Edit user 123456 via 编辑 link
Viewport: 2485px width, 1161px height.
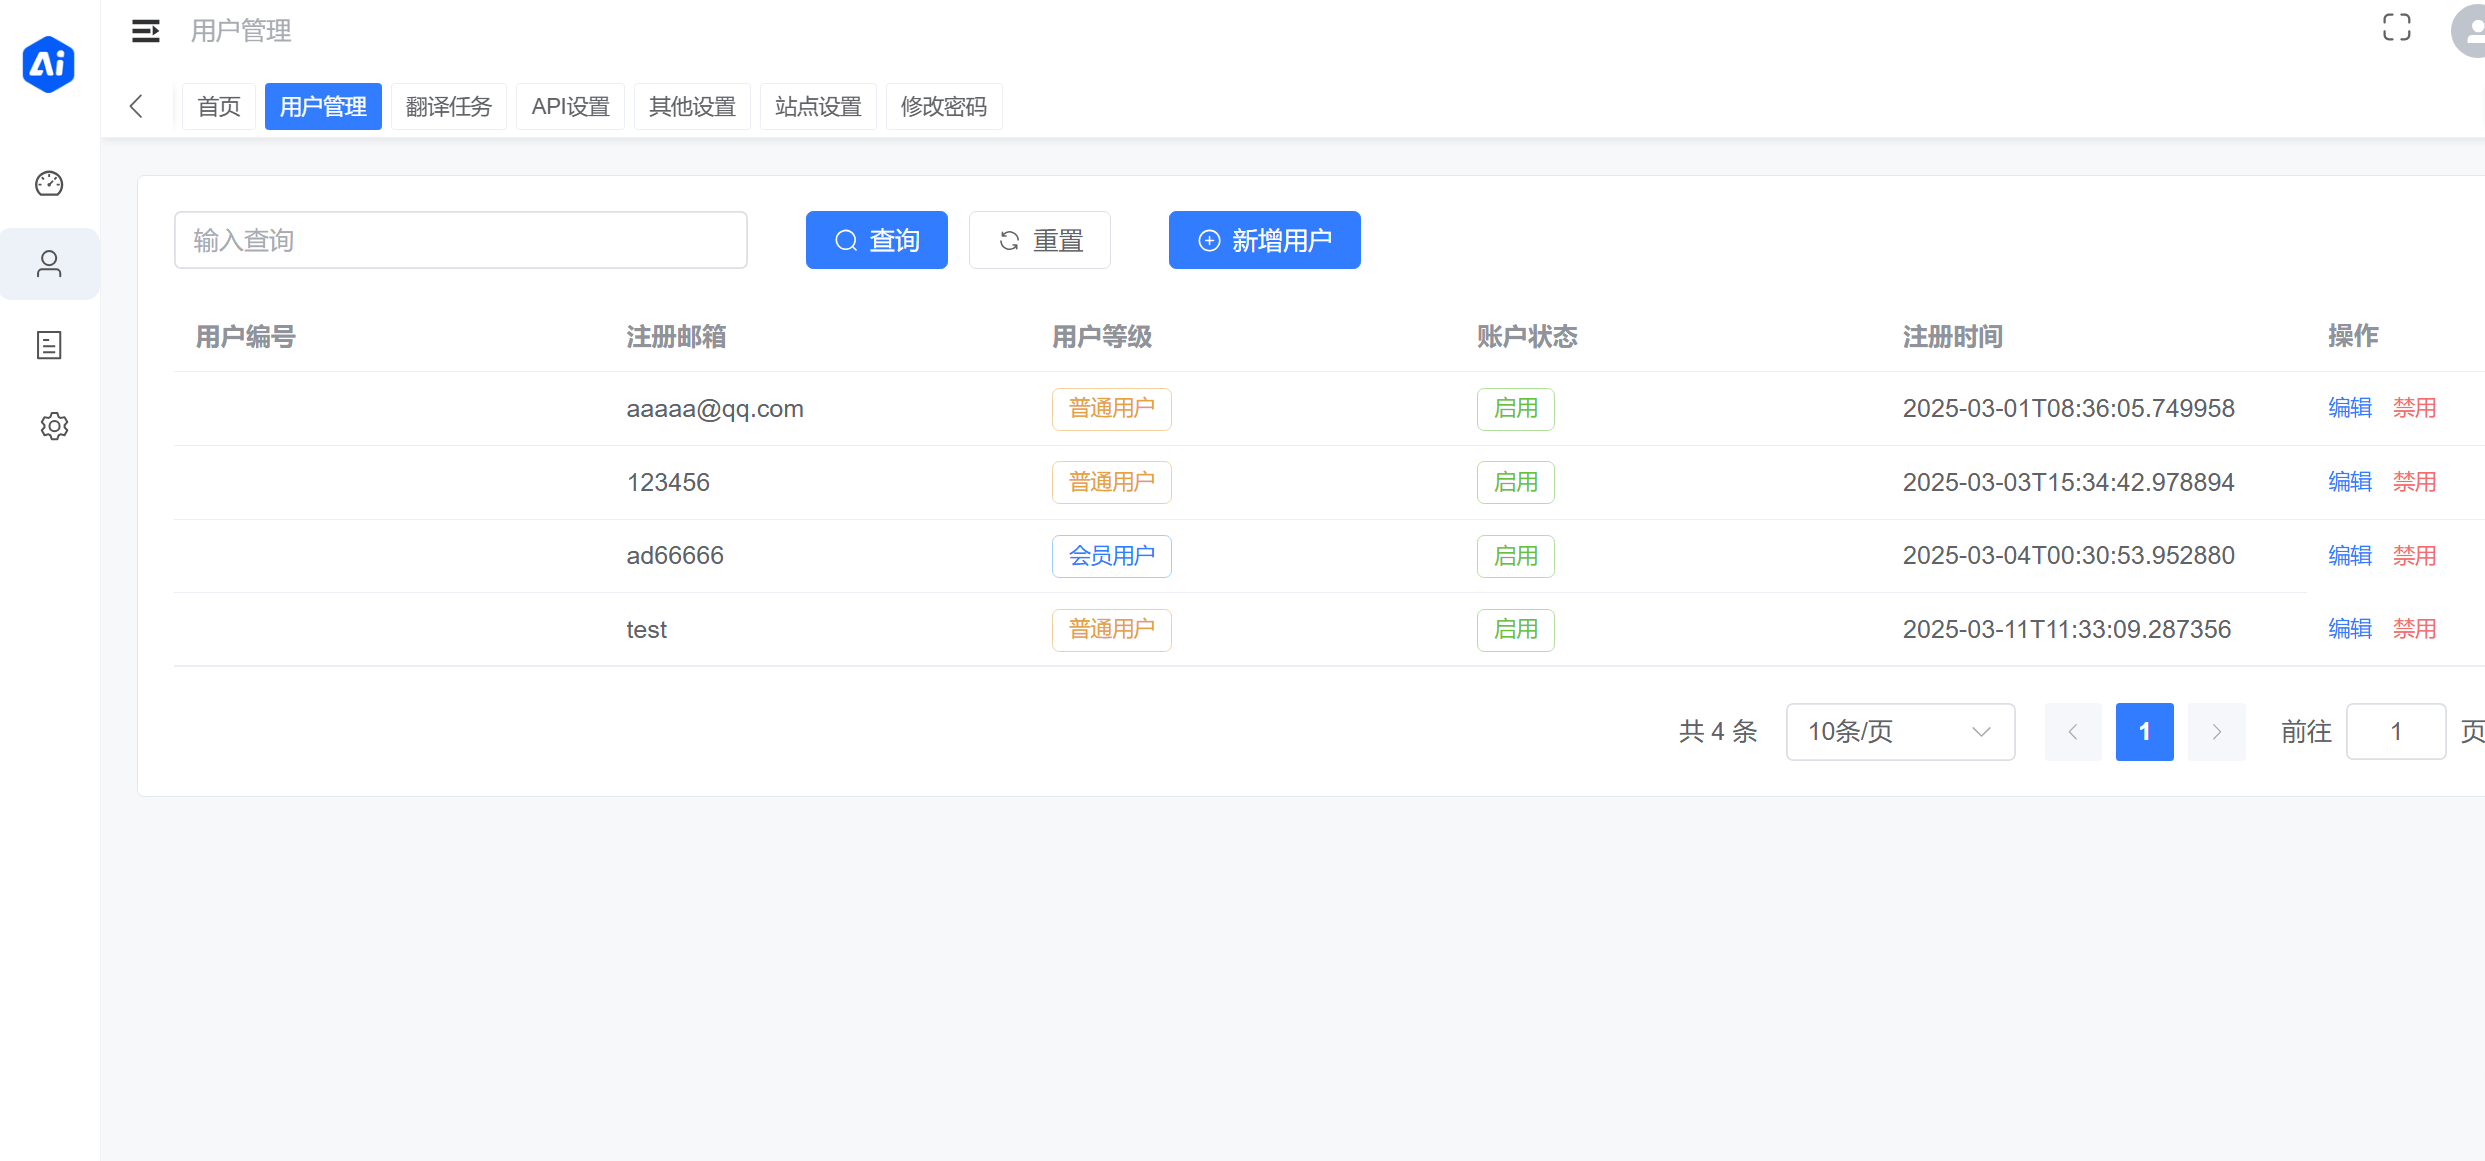click(x=2349, y=481)
